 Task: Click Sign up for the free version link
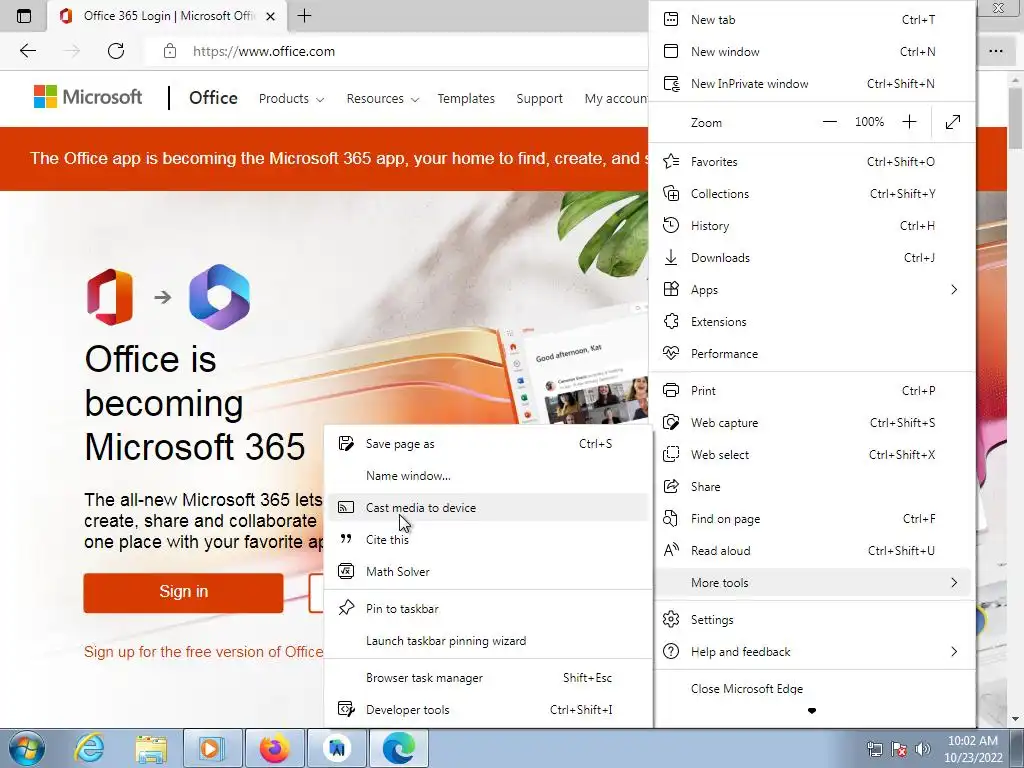[x=204, y=652]
